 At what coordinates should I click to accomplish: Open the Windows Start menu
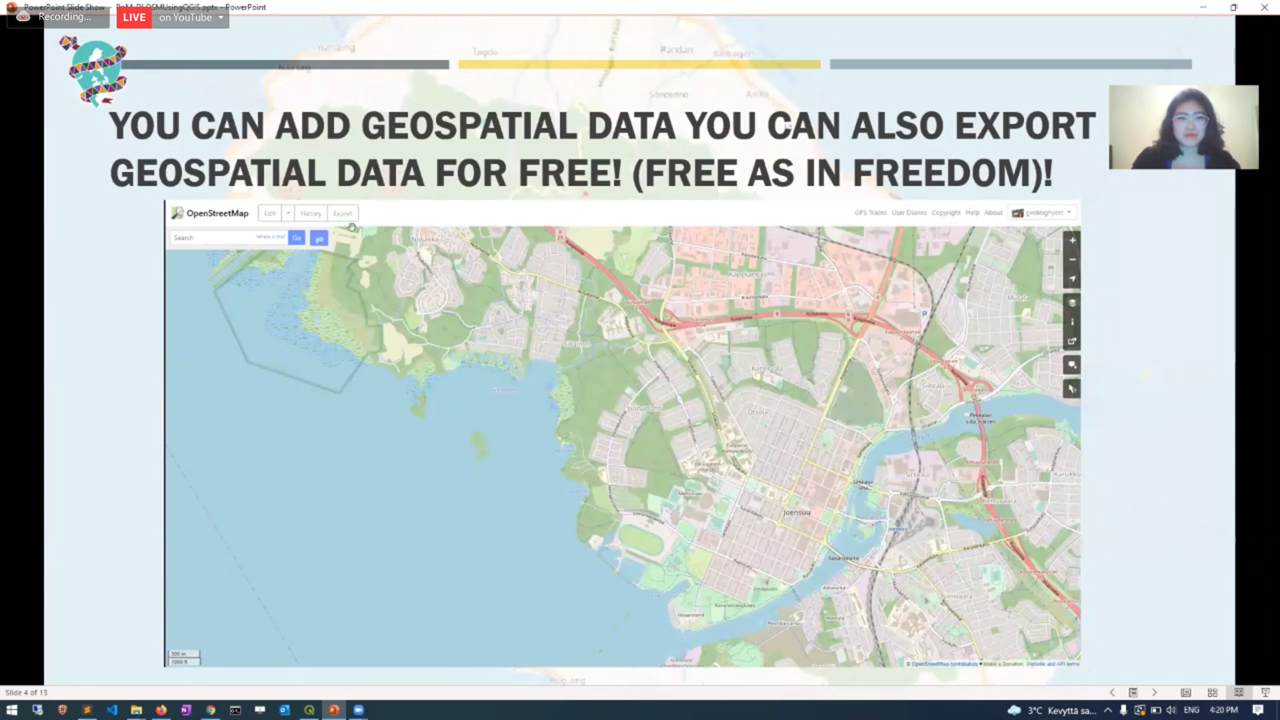pyautogui.click(x=12, y=710)
